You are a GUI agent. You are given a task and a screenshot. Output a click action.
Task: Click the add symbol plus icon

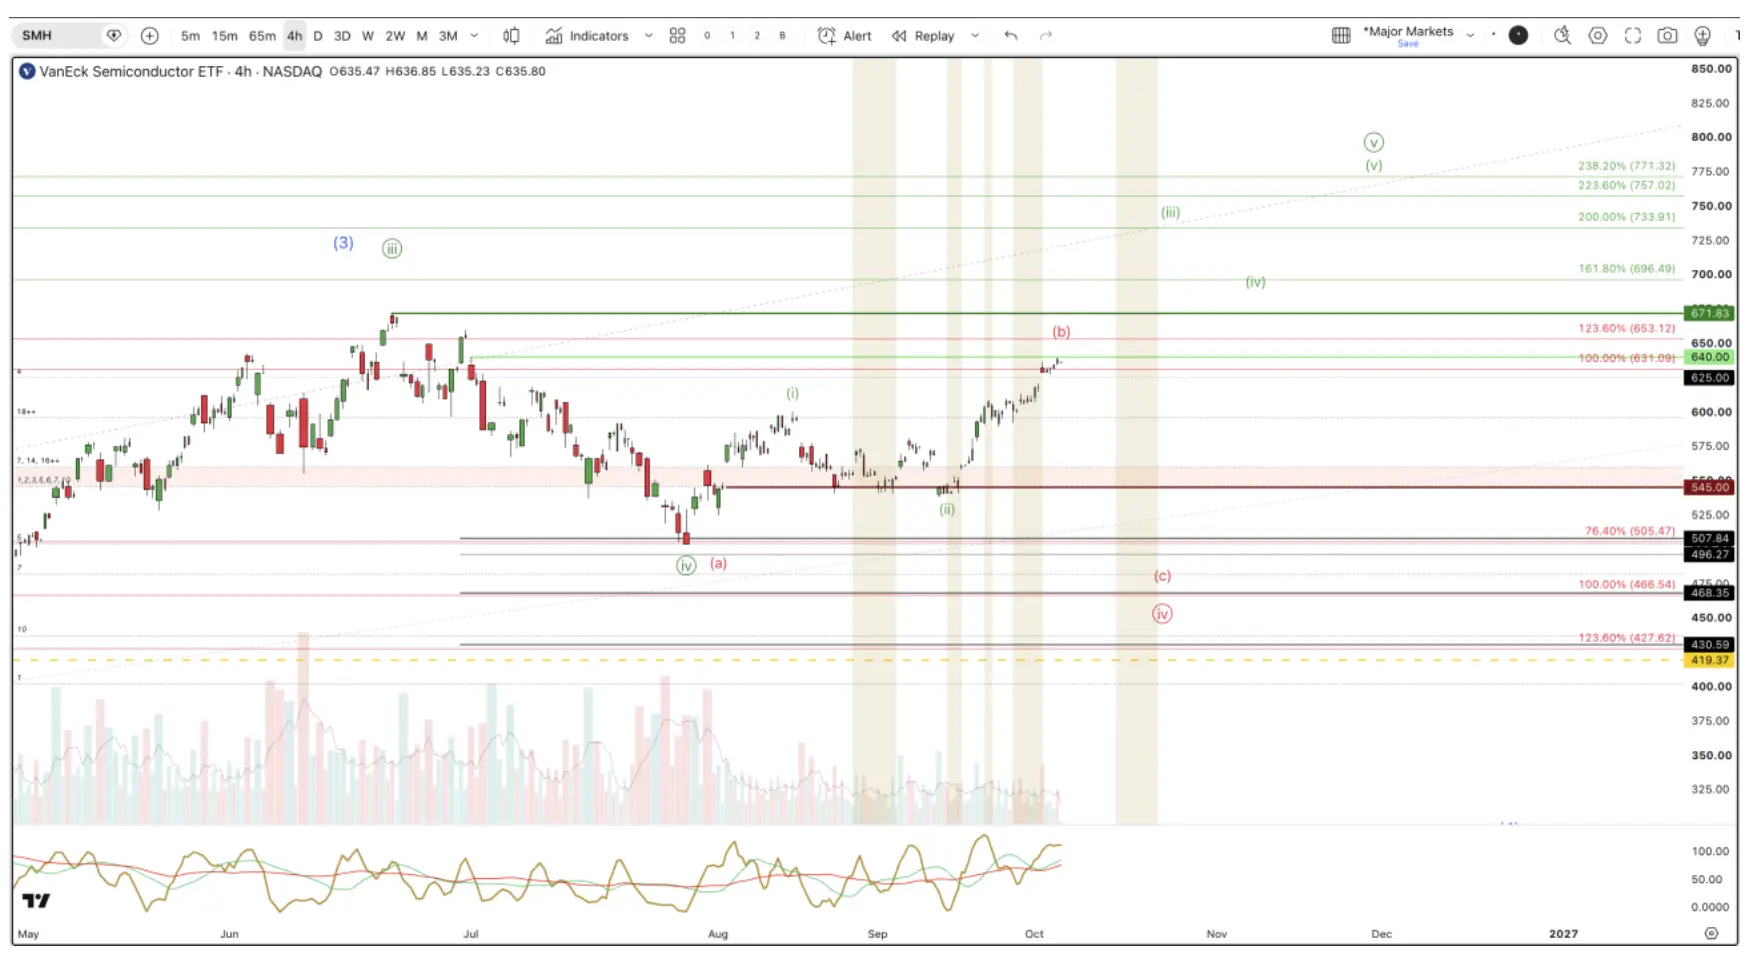coord(149,36)
